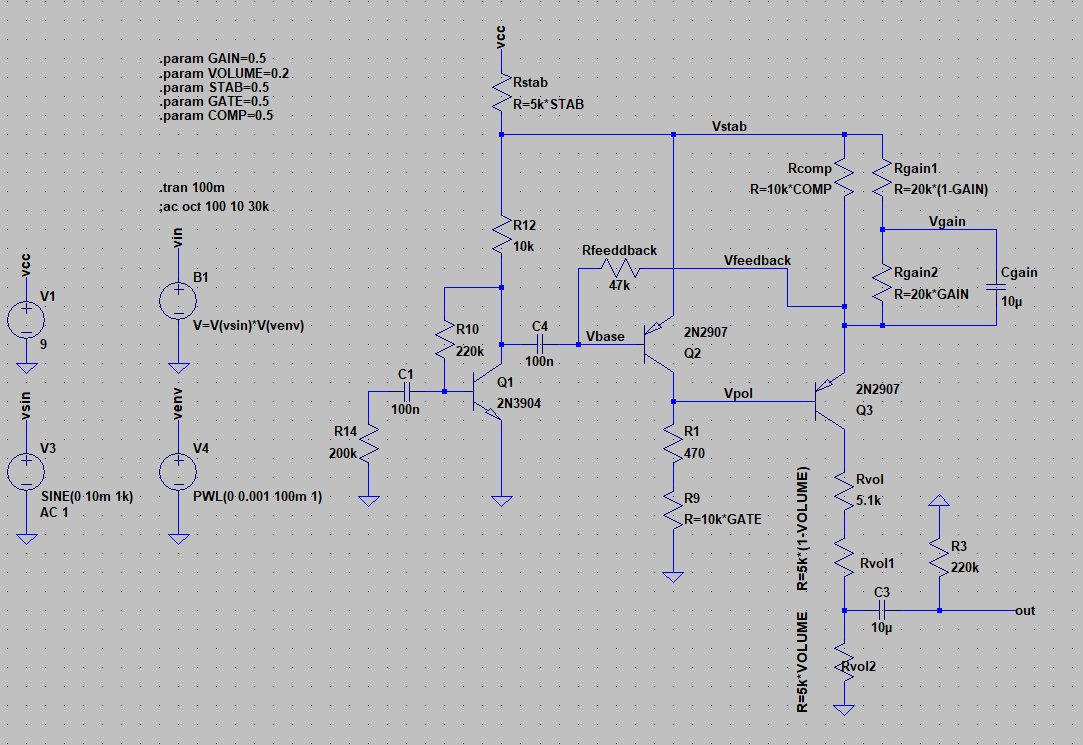The image size is (1083, 745).
Task: Click the R=5k*STAB value text
Action: pos(548,104)
